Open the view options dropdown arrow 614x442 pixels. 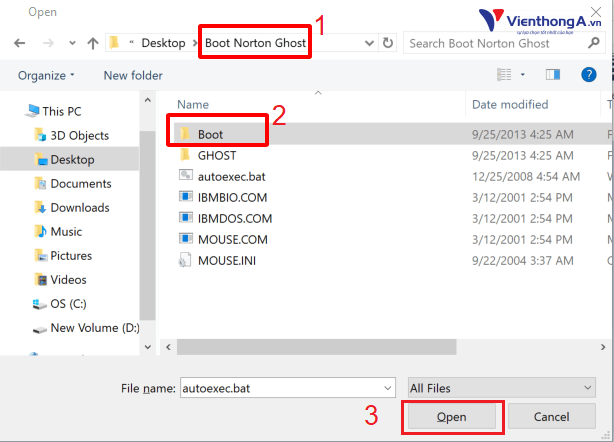[522, 74]
